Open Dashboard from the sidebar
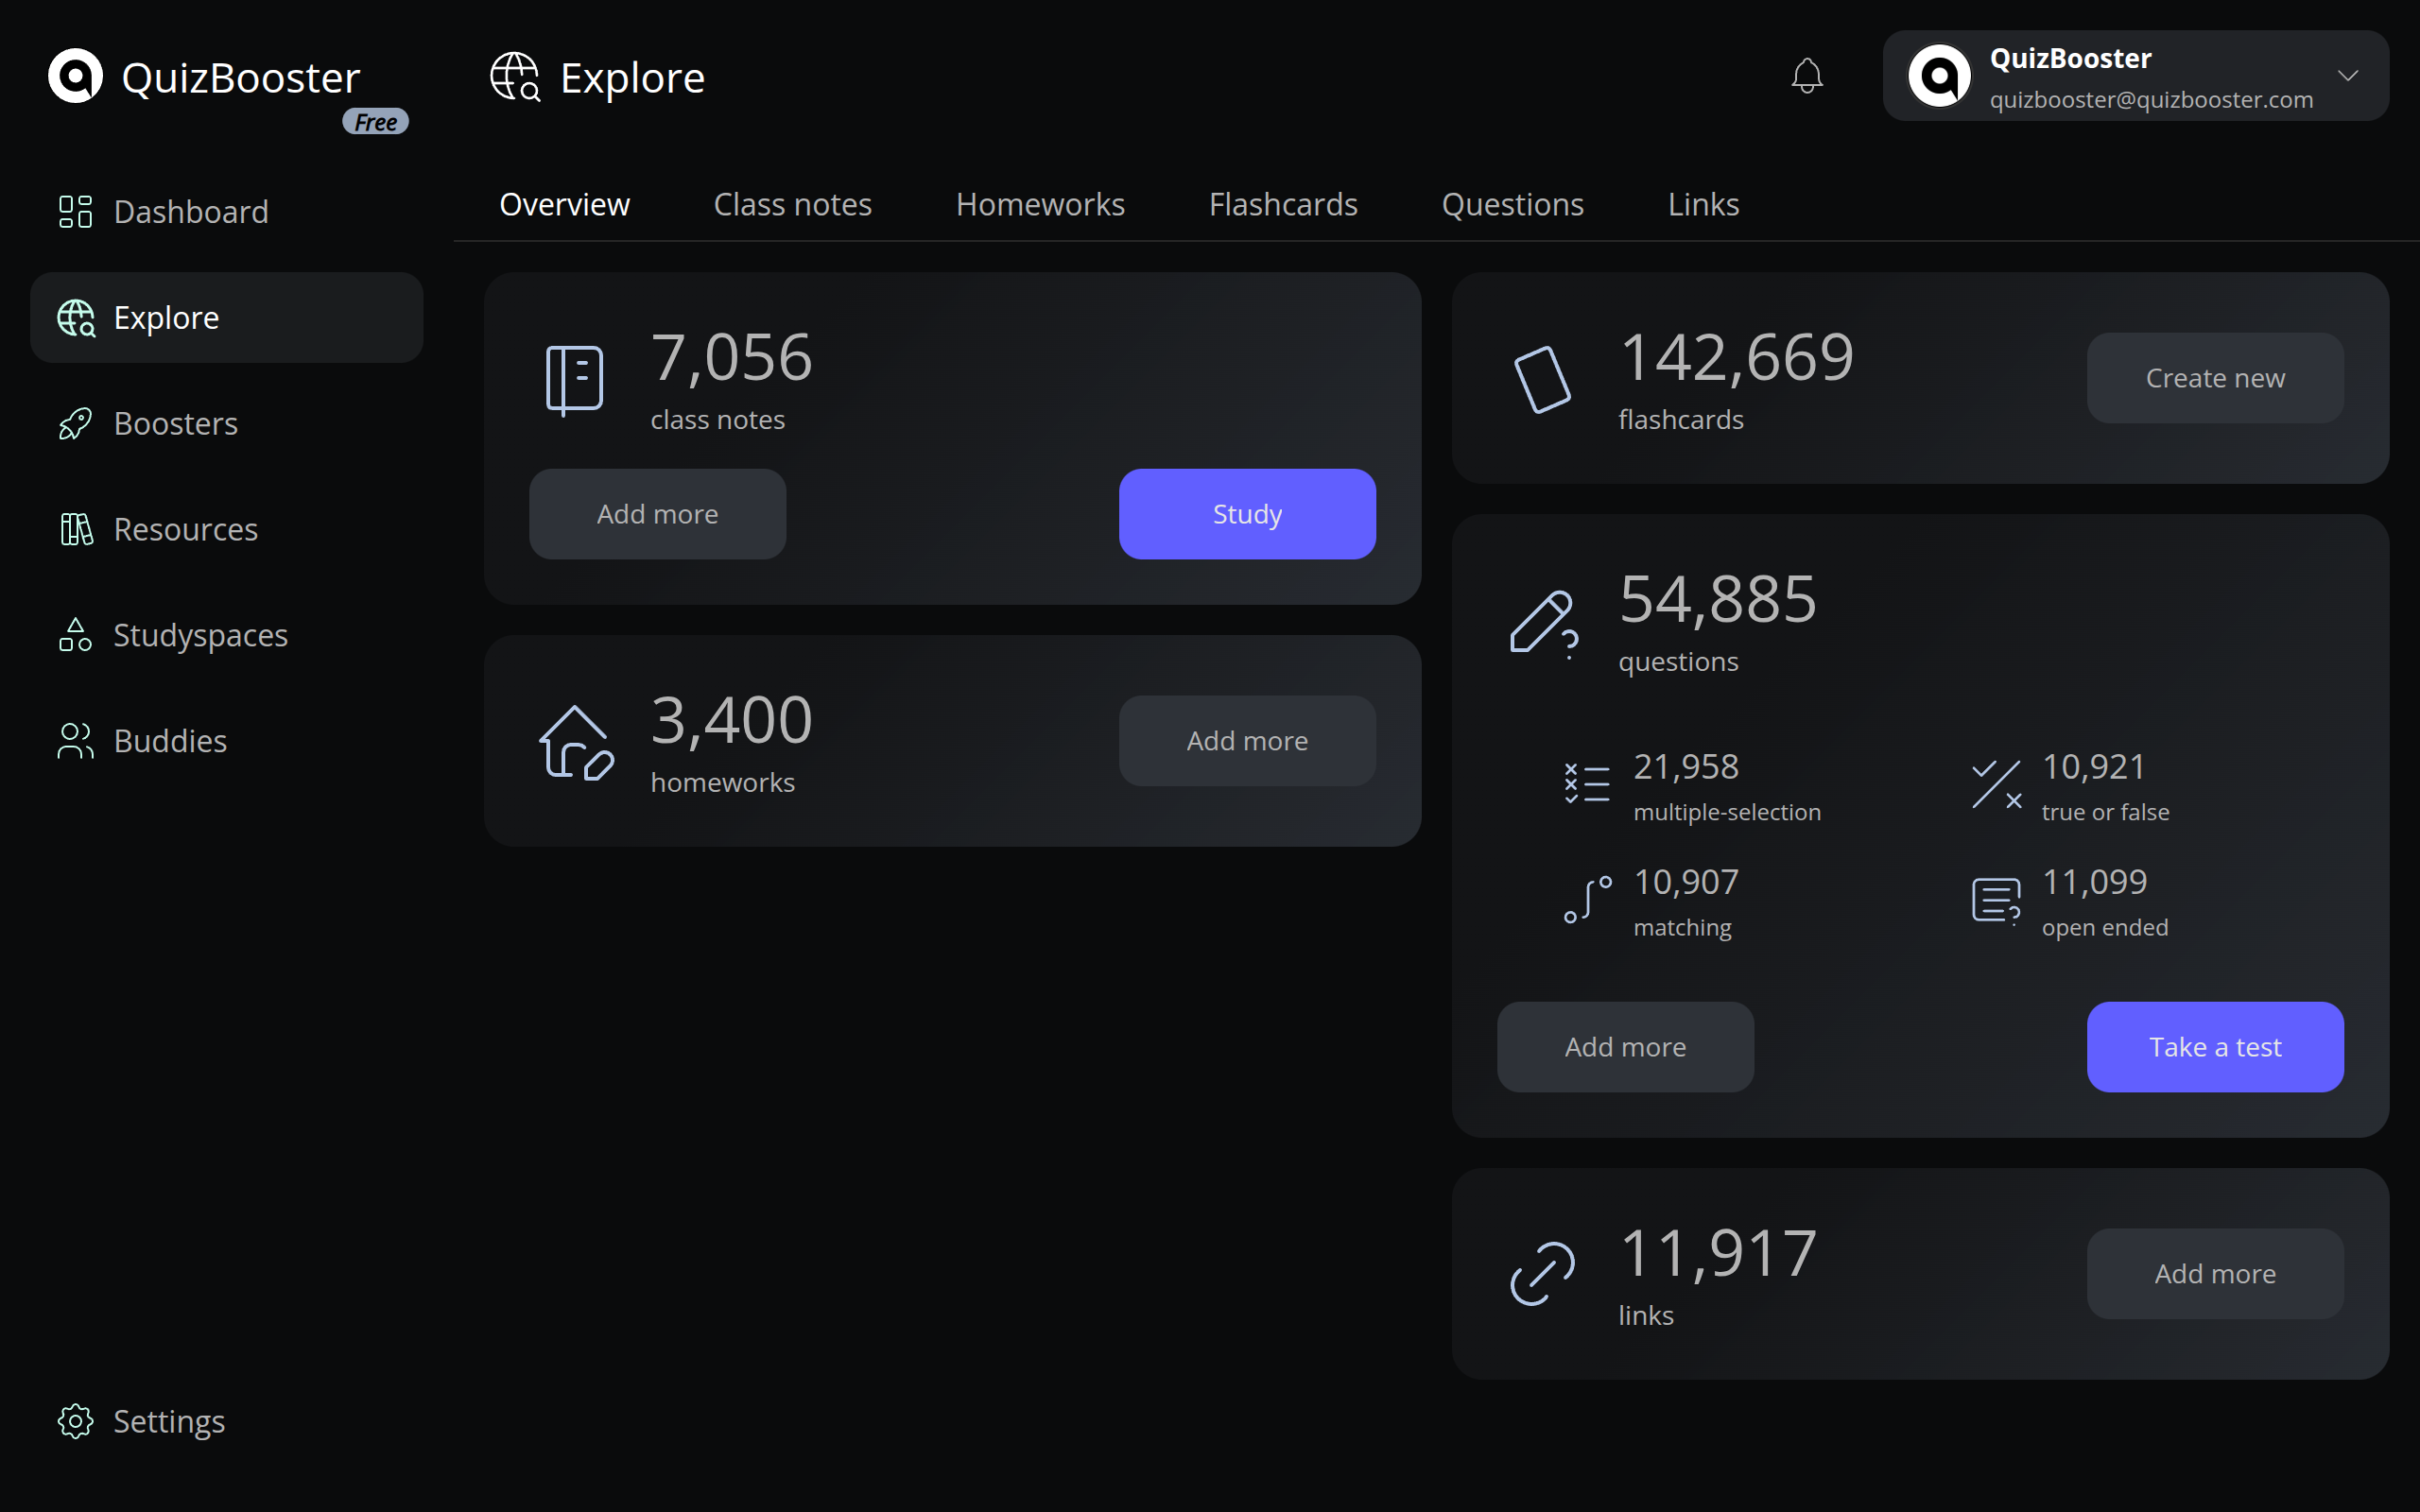The width and height of the screenshot is (2420, 1512). click(227, 211)
